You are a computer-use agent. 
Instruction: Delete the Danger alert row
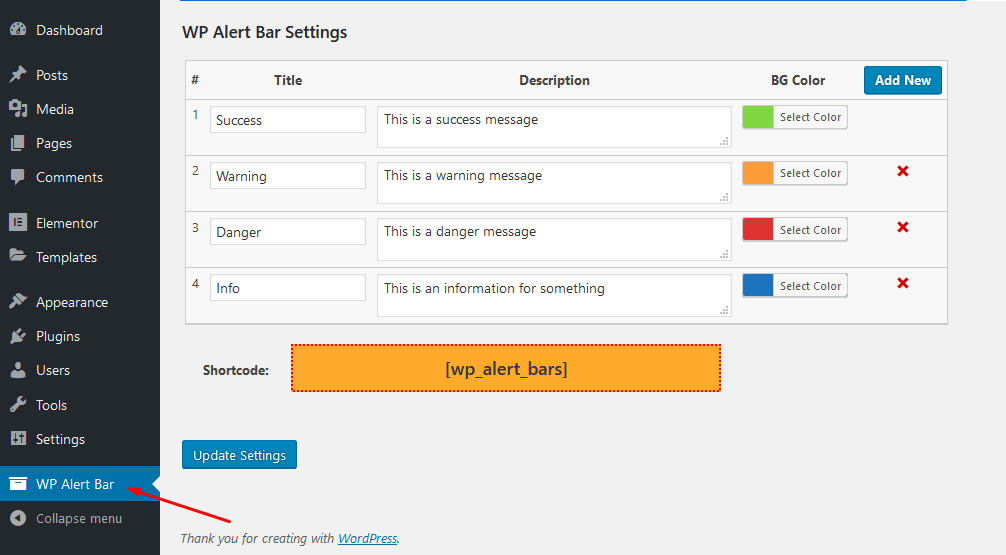click(x=903, y=227)
